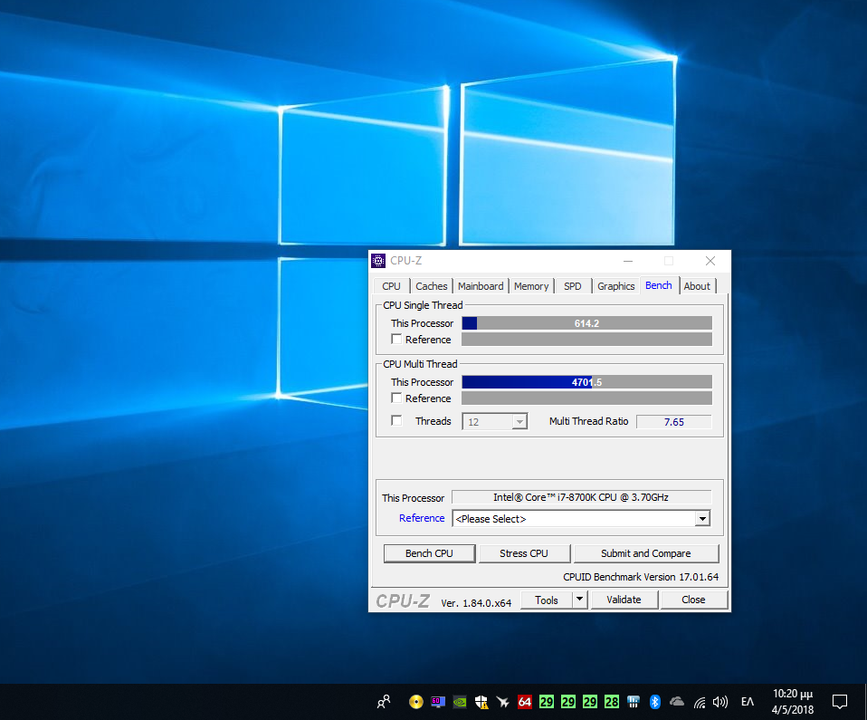Open the Reference <Please Select> combo box
Image resolution: width=867 pixels, height=720 pixels.
click(x=581, y=519)
